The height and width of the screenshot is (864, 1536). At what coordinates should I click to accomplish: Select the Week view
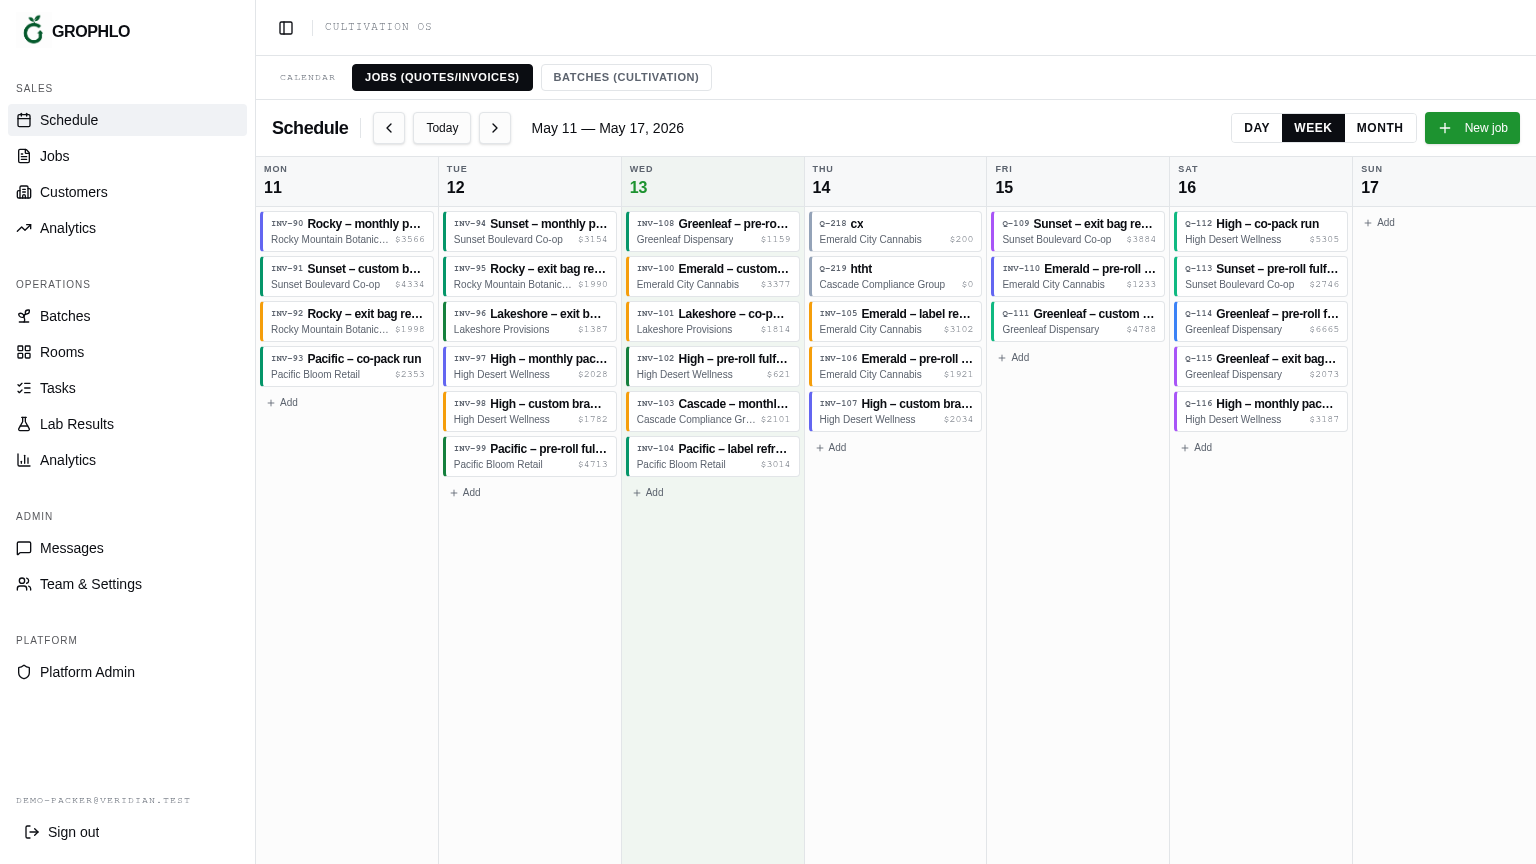(1313, 128)
